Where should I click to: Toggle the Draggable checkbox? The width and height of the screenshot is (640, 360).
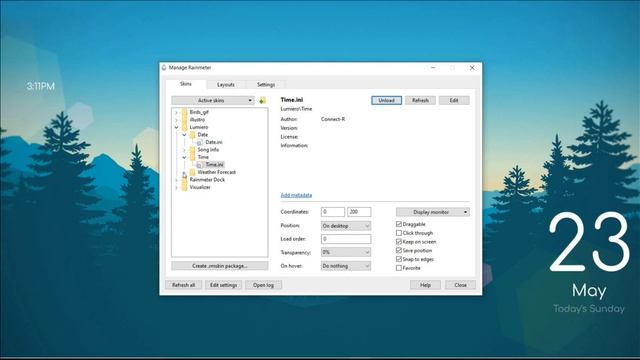tap(399, 224)
